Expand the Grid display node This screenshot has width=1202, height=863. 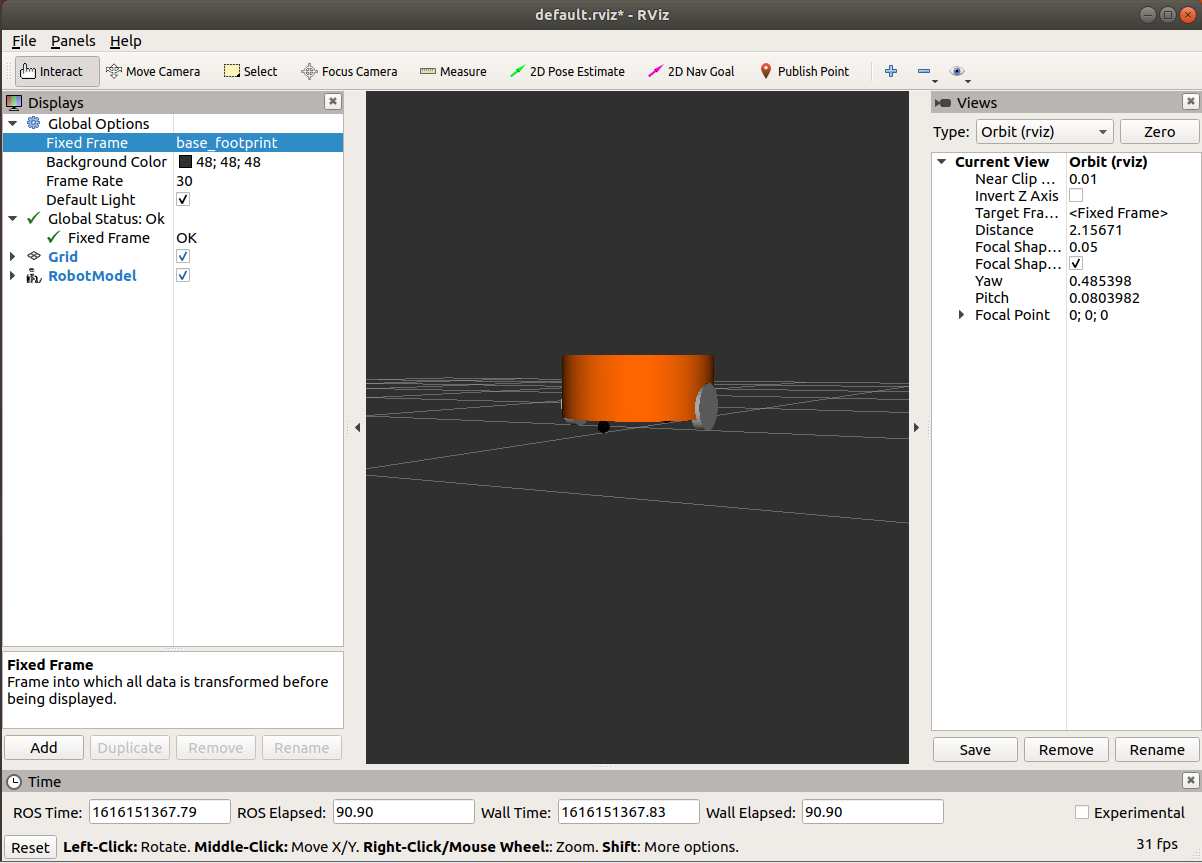coord(13,256)
